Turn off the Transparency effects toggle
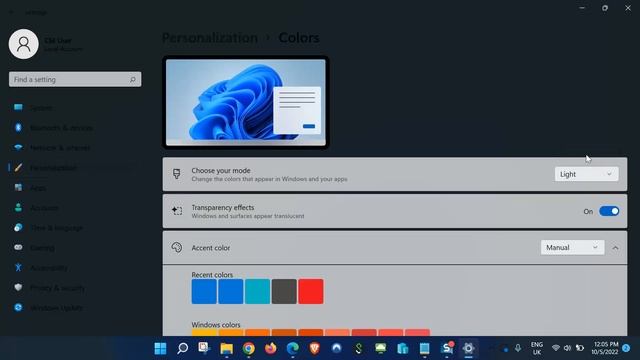Image resolution: width=640 pixels, height=360 pixels. (x=609, y=211)
